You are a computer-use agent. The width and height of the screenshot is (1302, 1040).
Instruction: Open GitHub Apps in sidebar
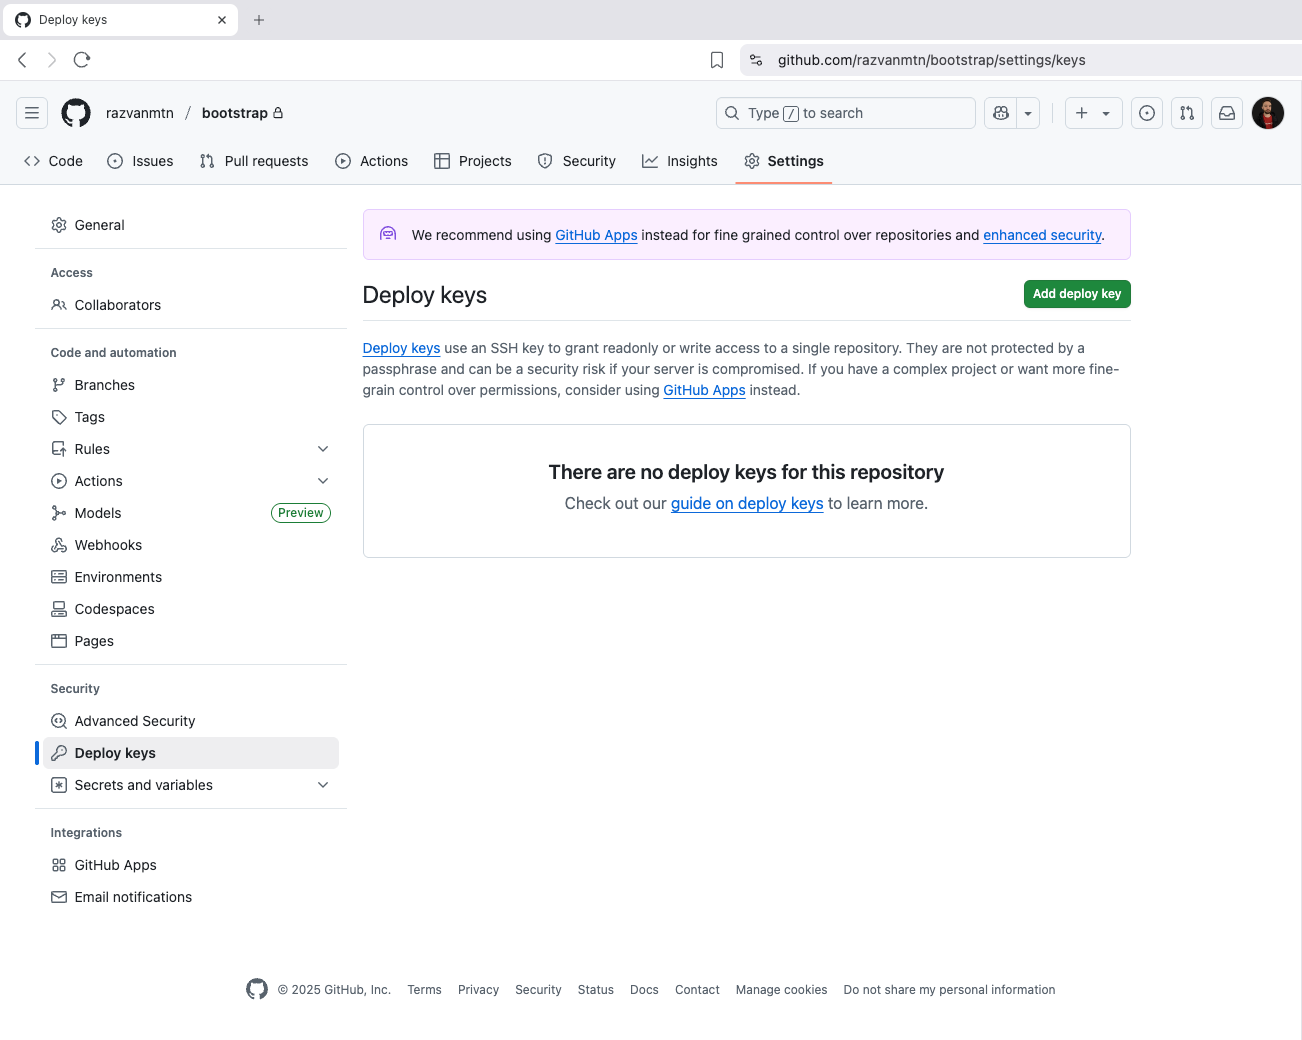point(191,865)
